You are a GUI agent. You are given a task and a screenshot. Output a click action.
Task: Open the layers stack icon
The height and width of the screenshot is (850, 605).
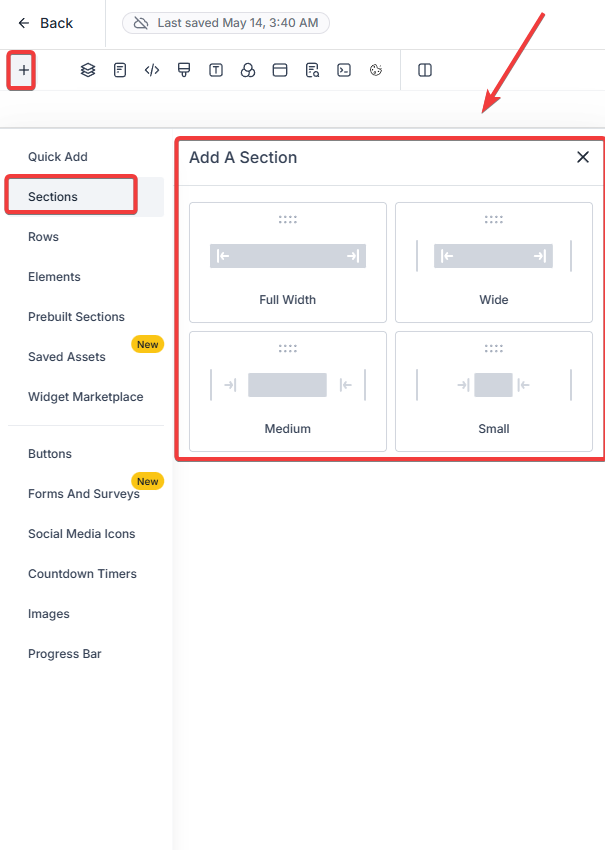[88, 70]
